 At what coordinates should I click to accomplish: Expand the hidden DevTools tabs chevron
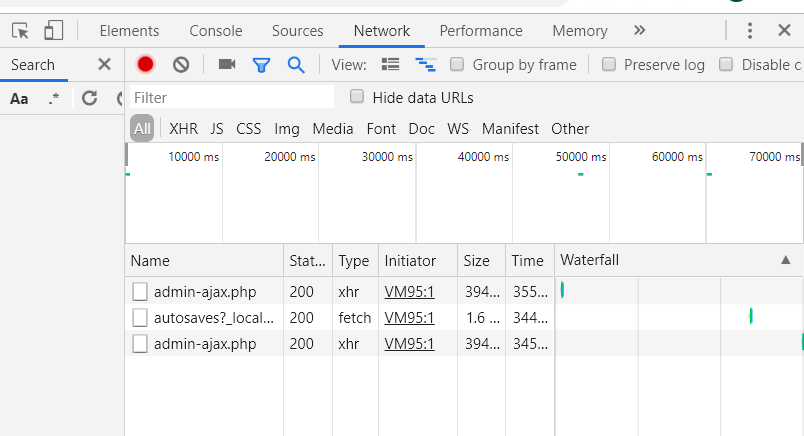pos(640,30)
